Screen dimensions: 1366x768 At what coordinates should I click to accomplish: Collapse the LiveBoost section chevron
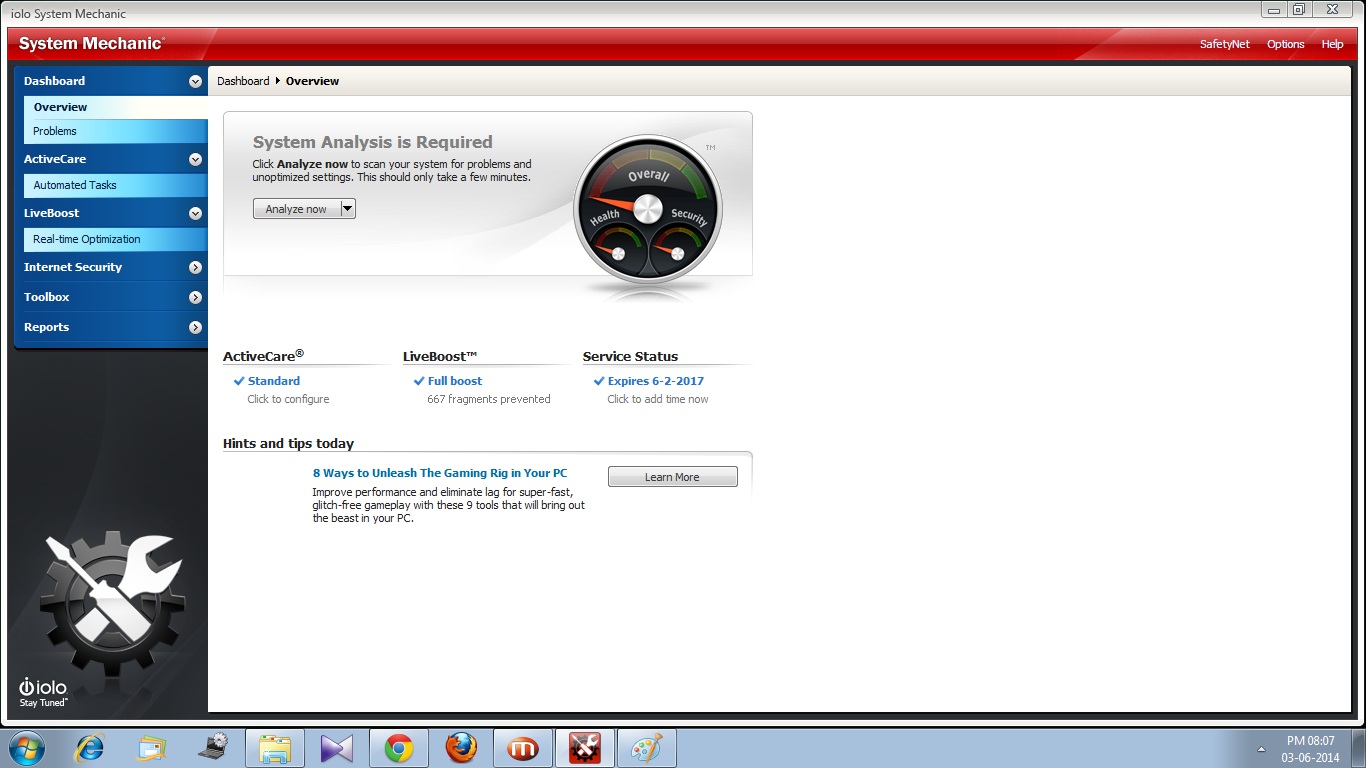[195, 213]
